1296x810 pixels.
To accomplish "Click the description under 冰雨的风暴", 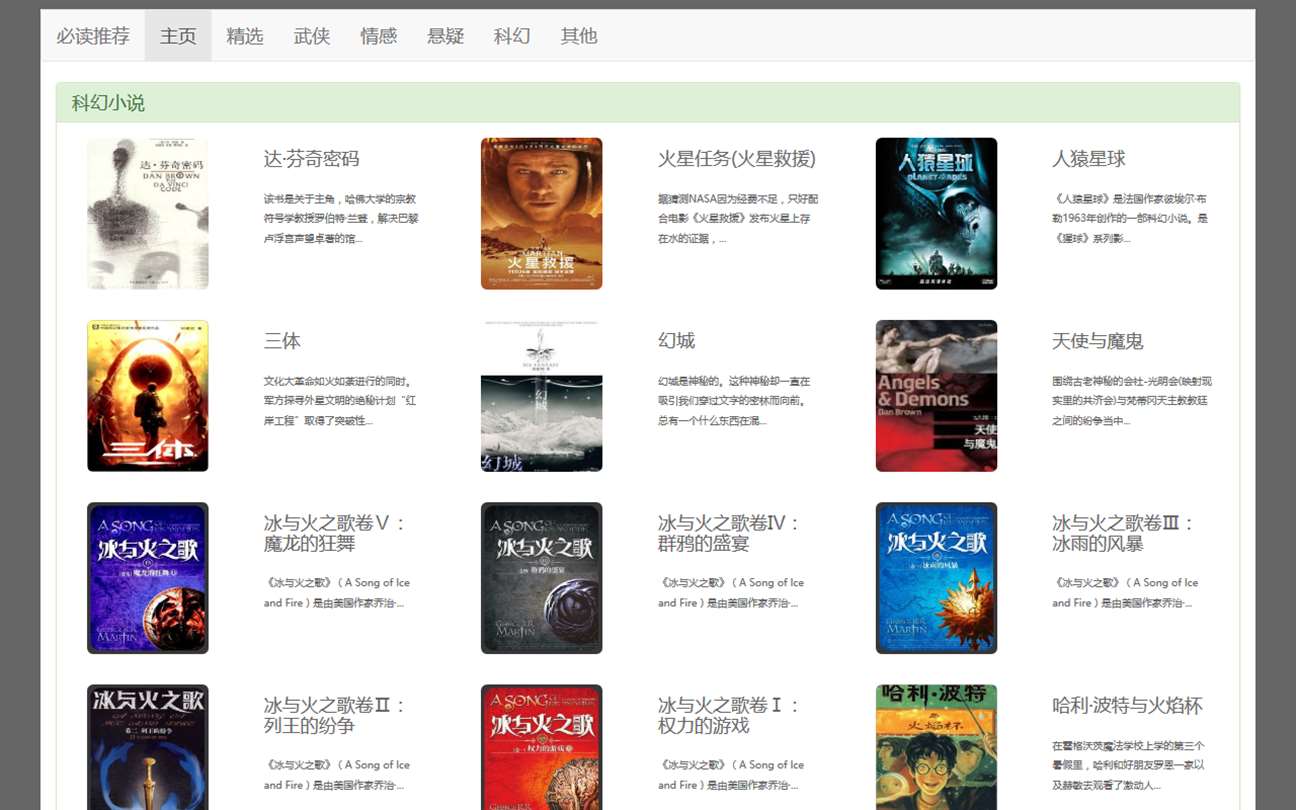I will pyautogui.click(x=1125, y=593).
